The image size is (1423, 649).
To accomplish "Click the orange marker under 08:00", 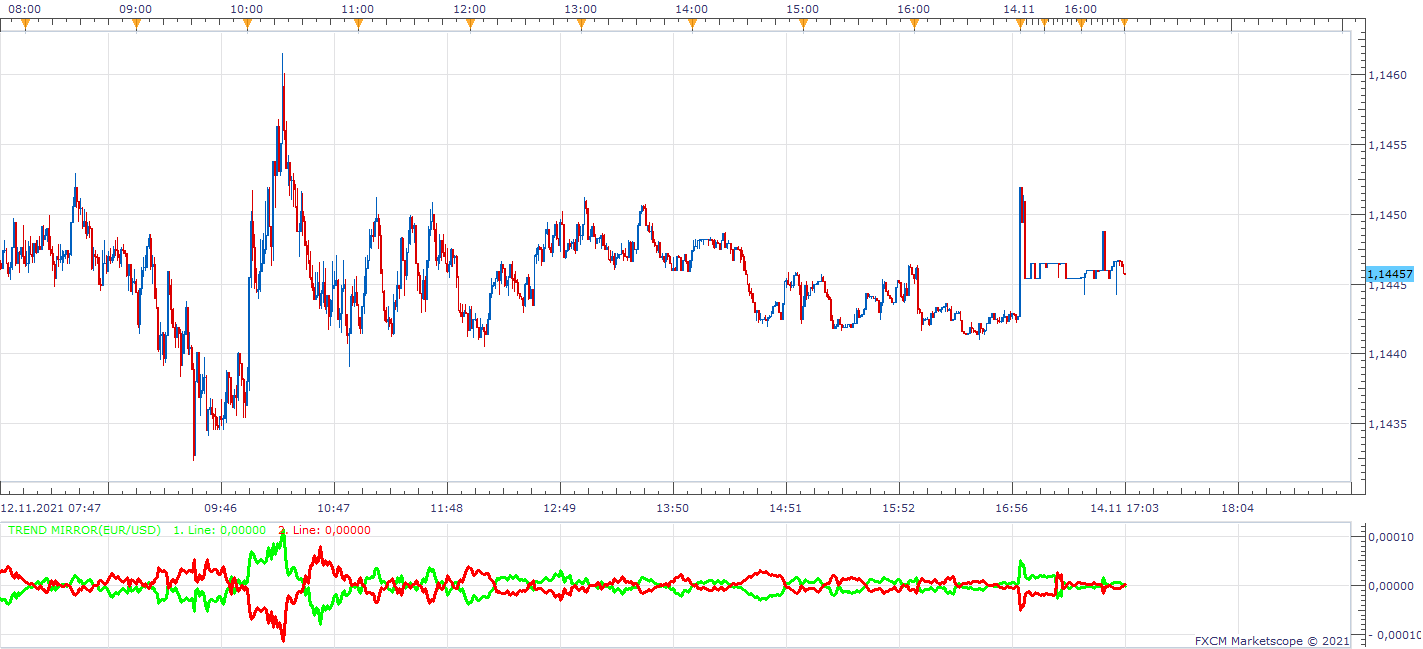I will coord(26,24).
